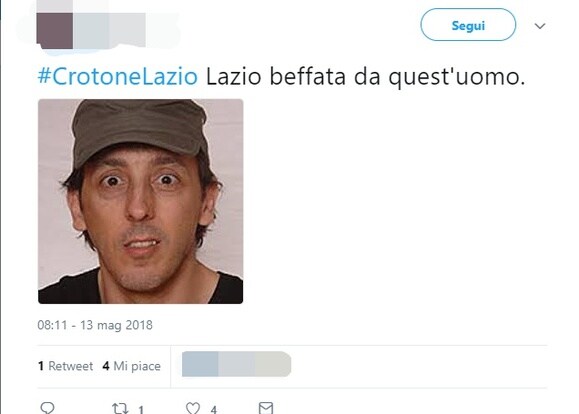Like the tweet with the heart icon

coord(193,408)
